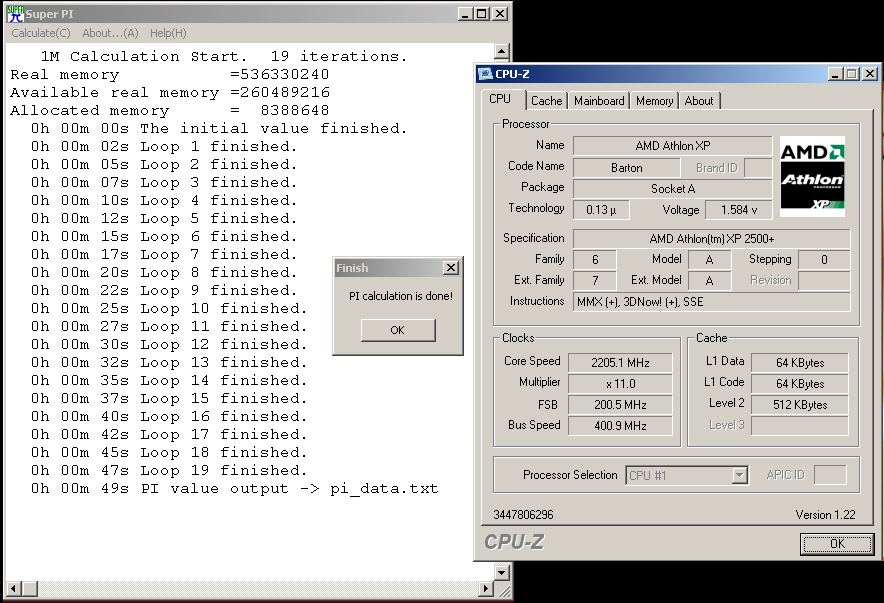Click OK in the Finish dialog
The height and width of the screenshot is (603, 884).
pyautogui.click(x=398, y=330)
